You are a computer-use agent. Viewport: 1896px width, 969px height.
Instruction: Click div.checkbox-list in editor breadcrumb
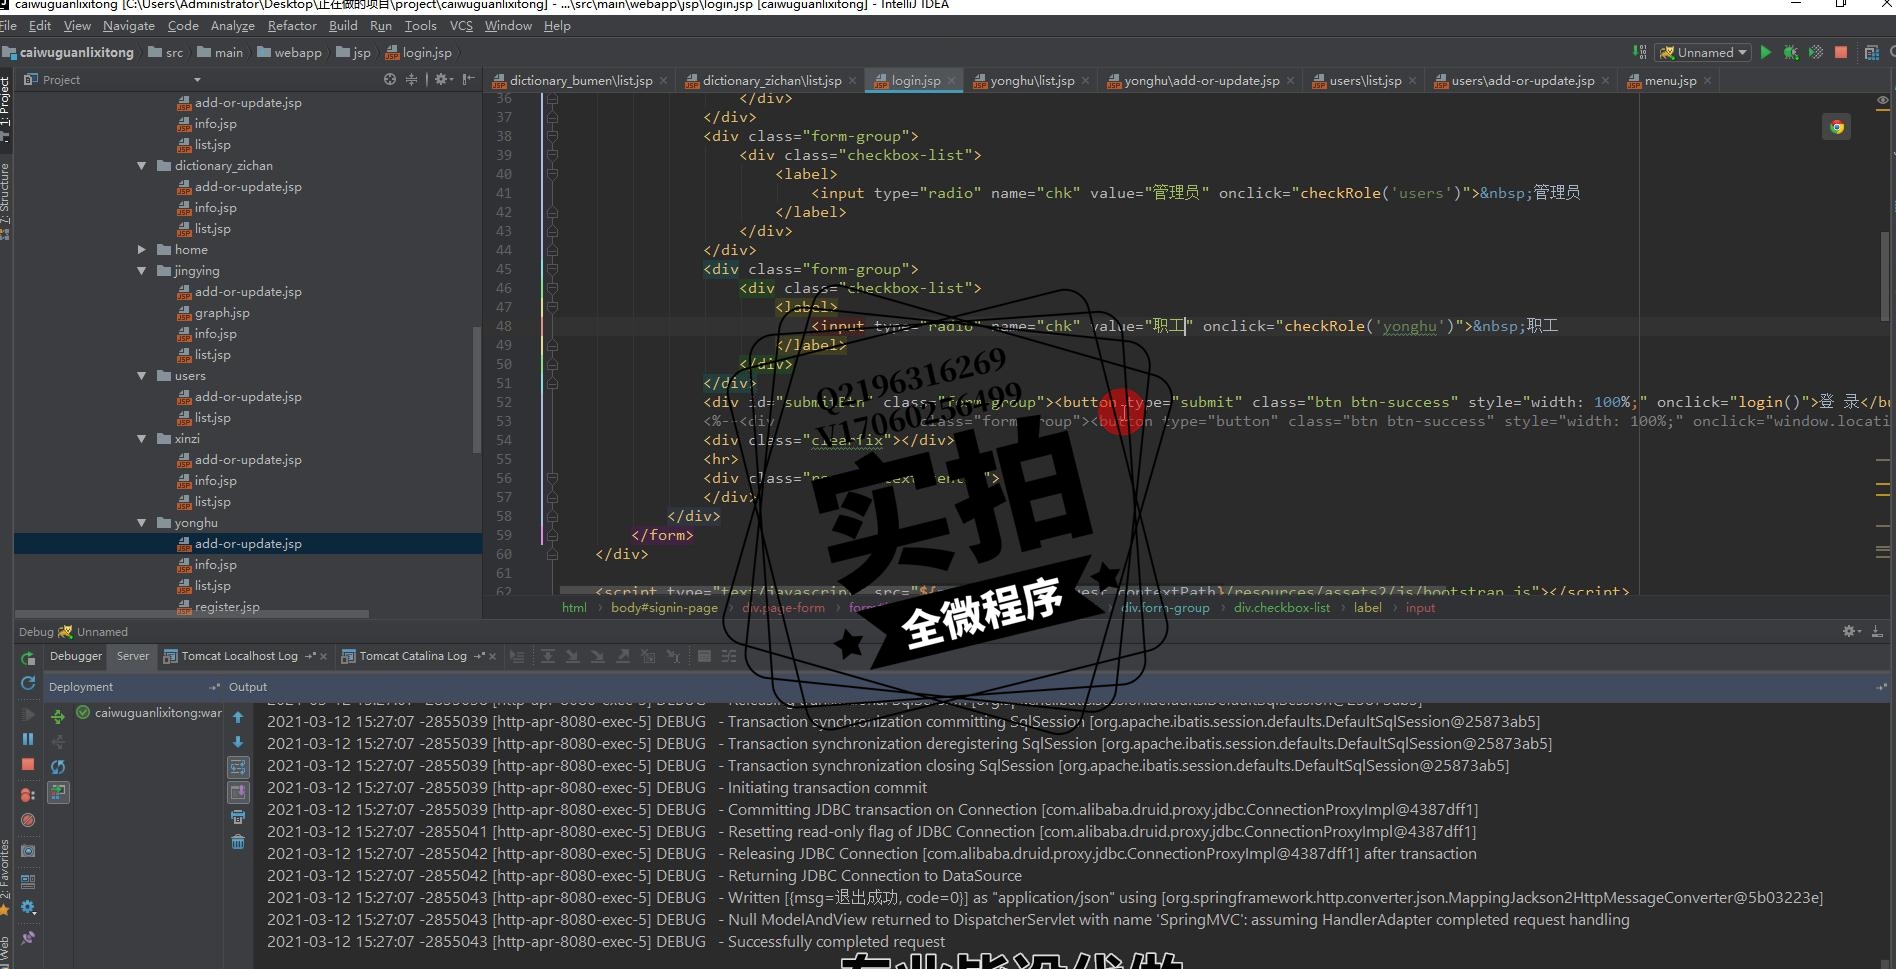(1282, 608)
